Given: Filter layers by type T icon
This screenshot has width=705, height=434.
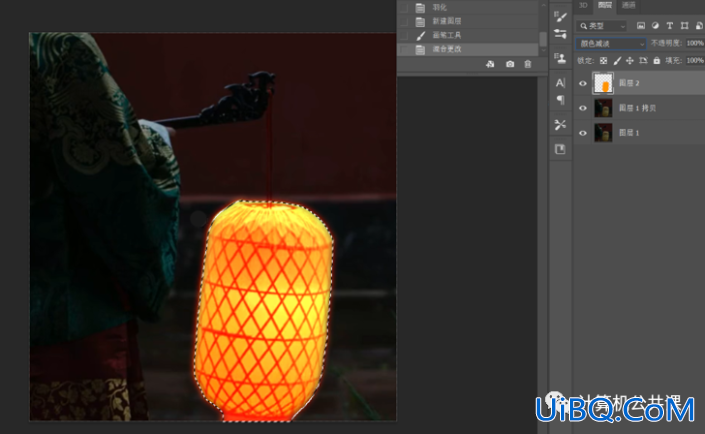Looking at the screenshot, I should point(669,26).
